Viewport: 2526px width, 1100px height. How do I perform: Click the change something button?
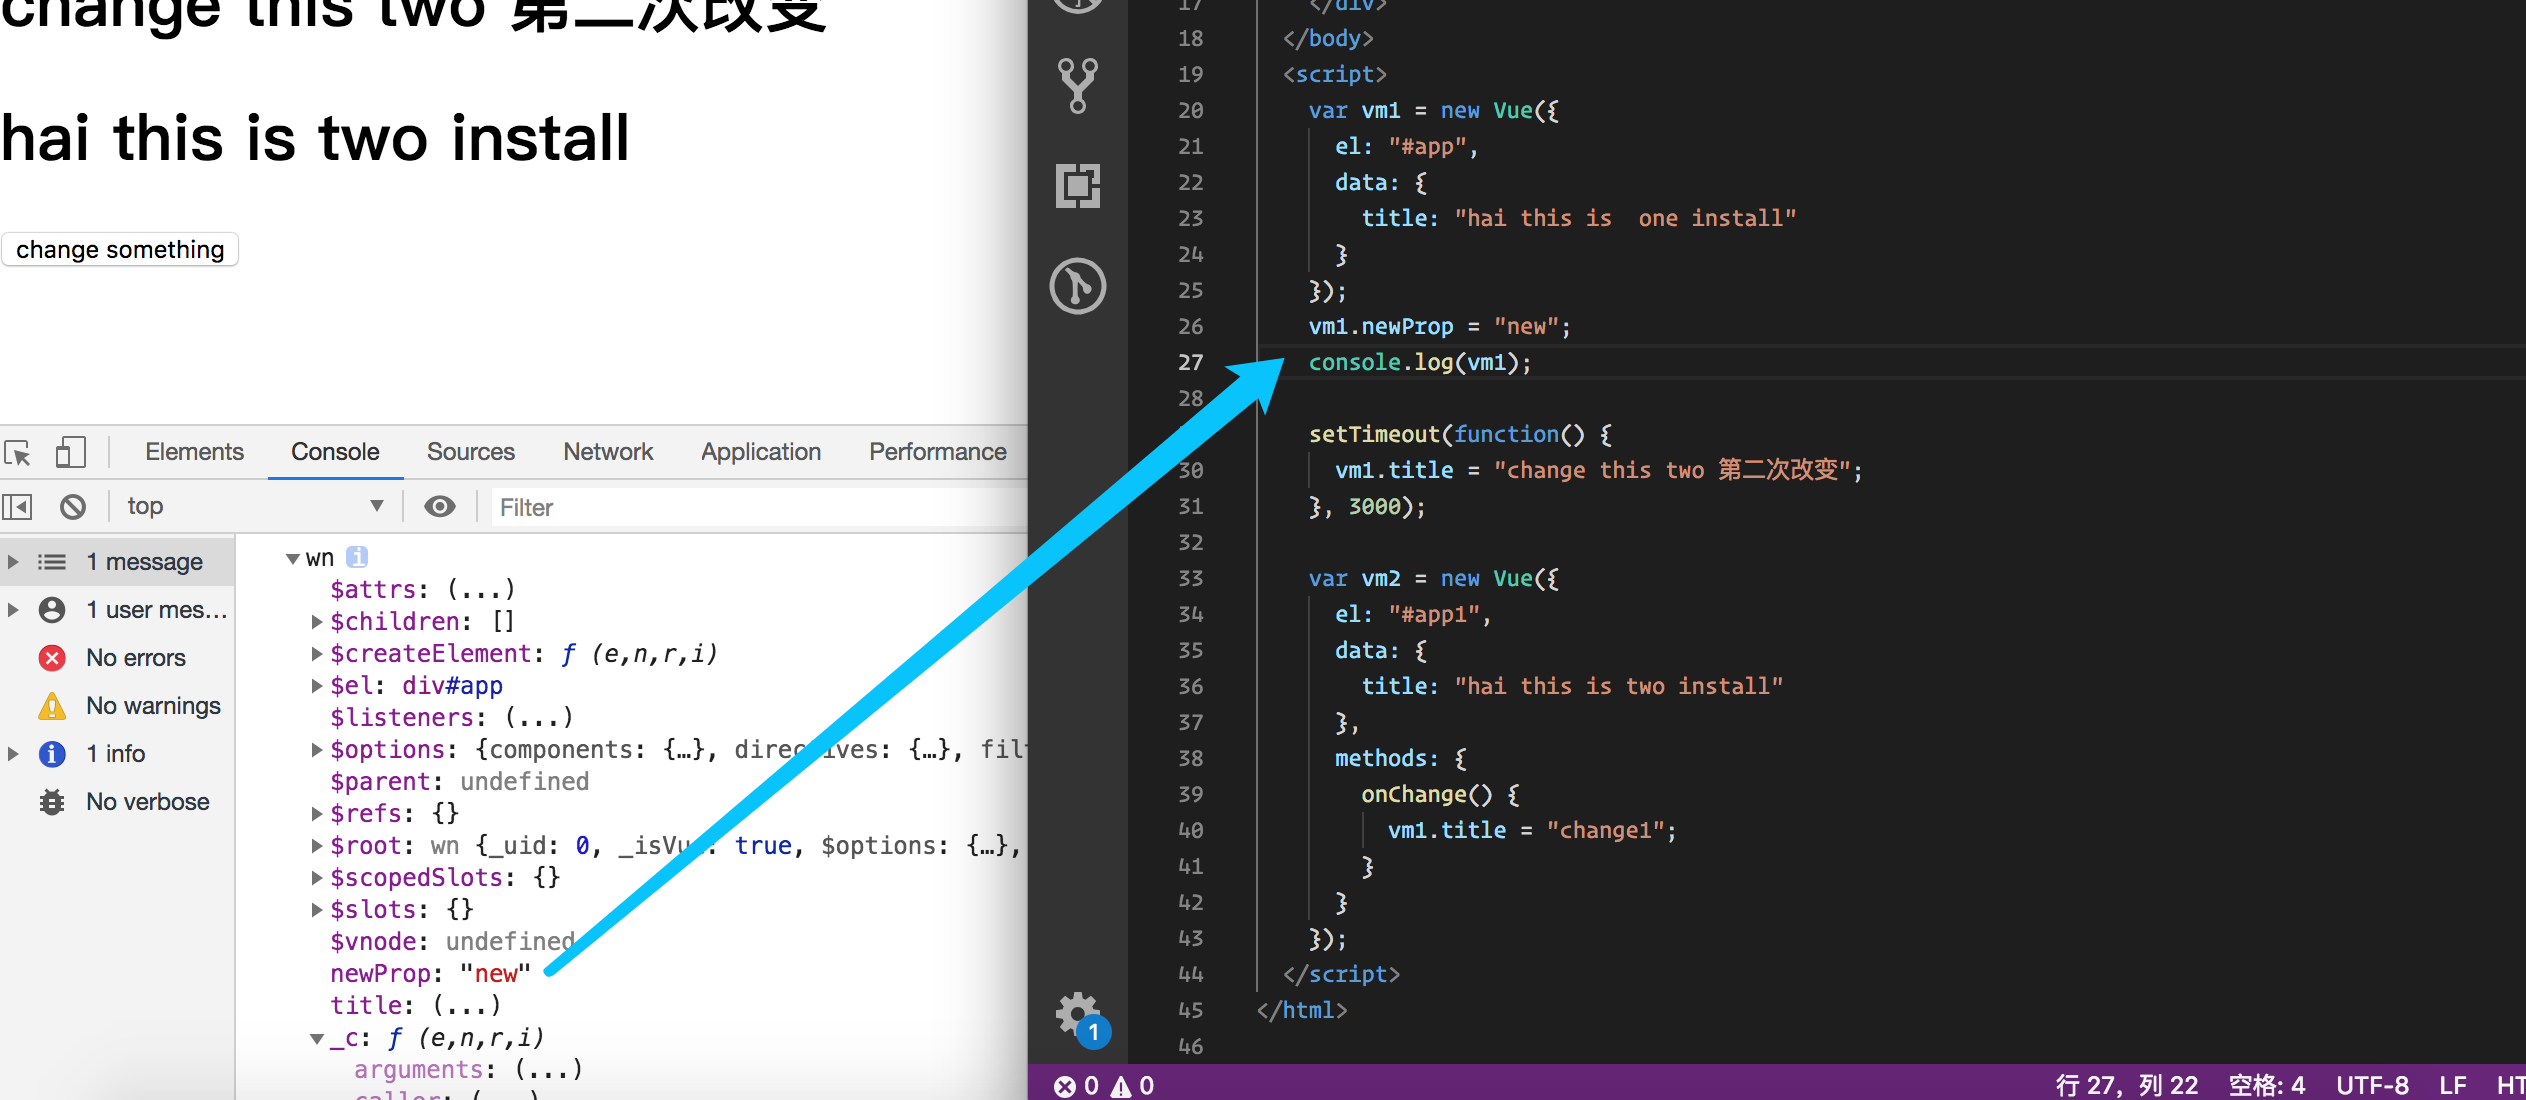tap(120, 250)
